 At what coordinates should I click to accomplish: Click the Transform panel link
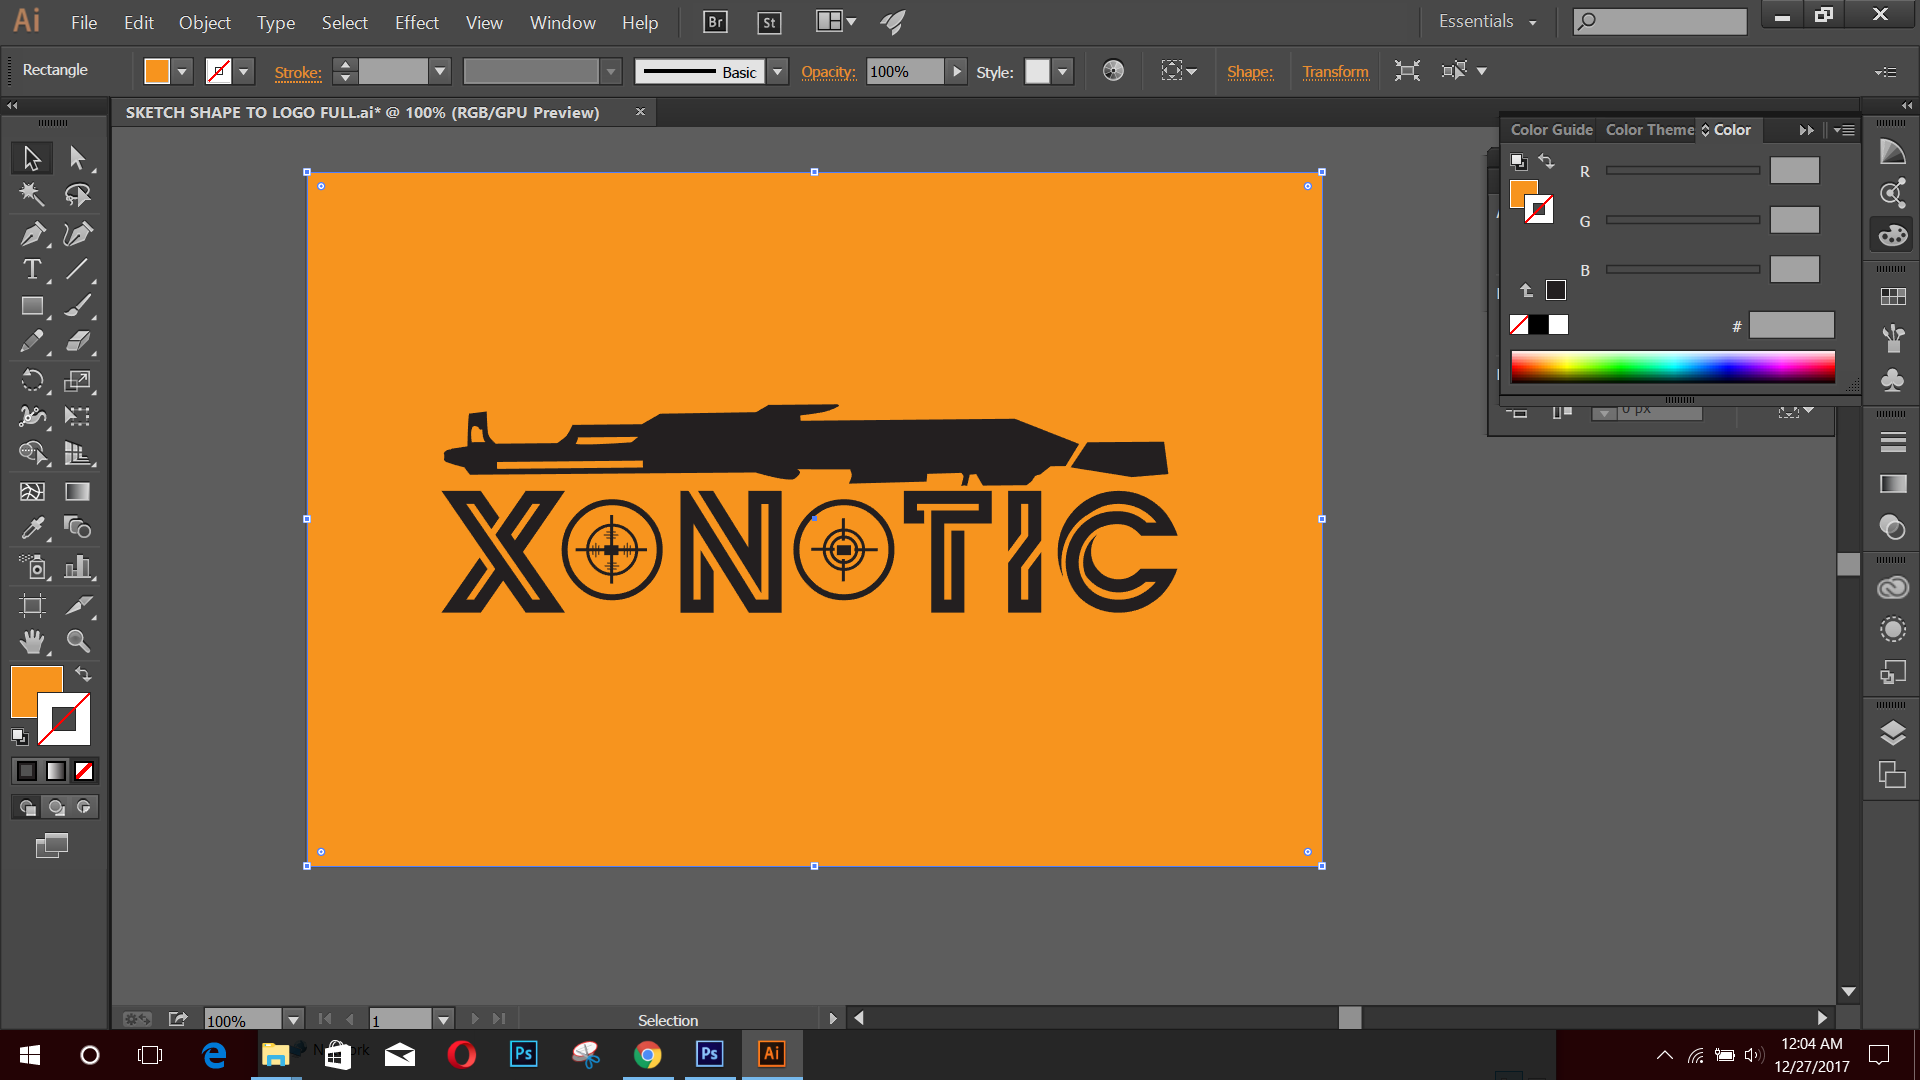[1335, 72]
